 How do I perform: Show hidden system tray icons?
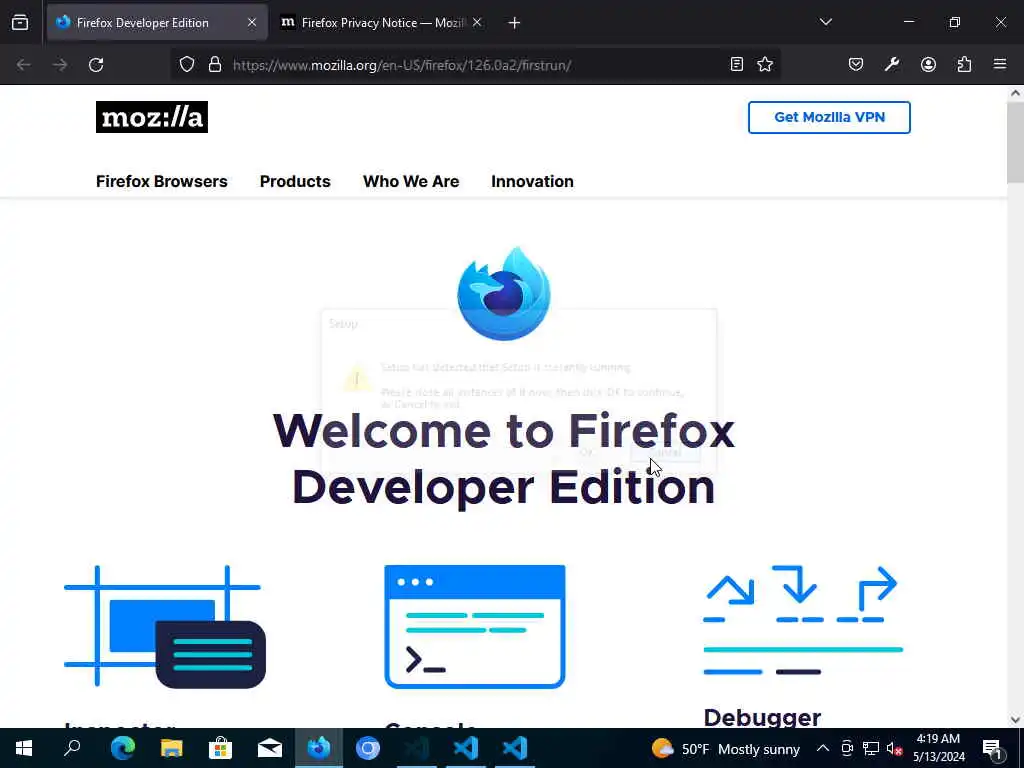coord(823,748)
